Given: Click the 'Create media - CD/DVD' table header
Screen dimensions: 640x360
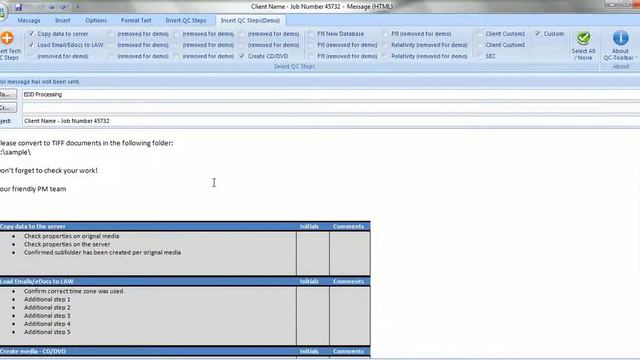Looking at the screenshot, I should click(x=33, y=351).
